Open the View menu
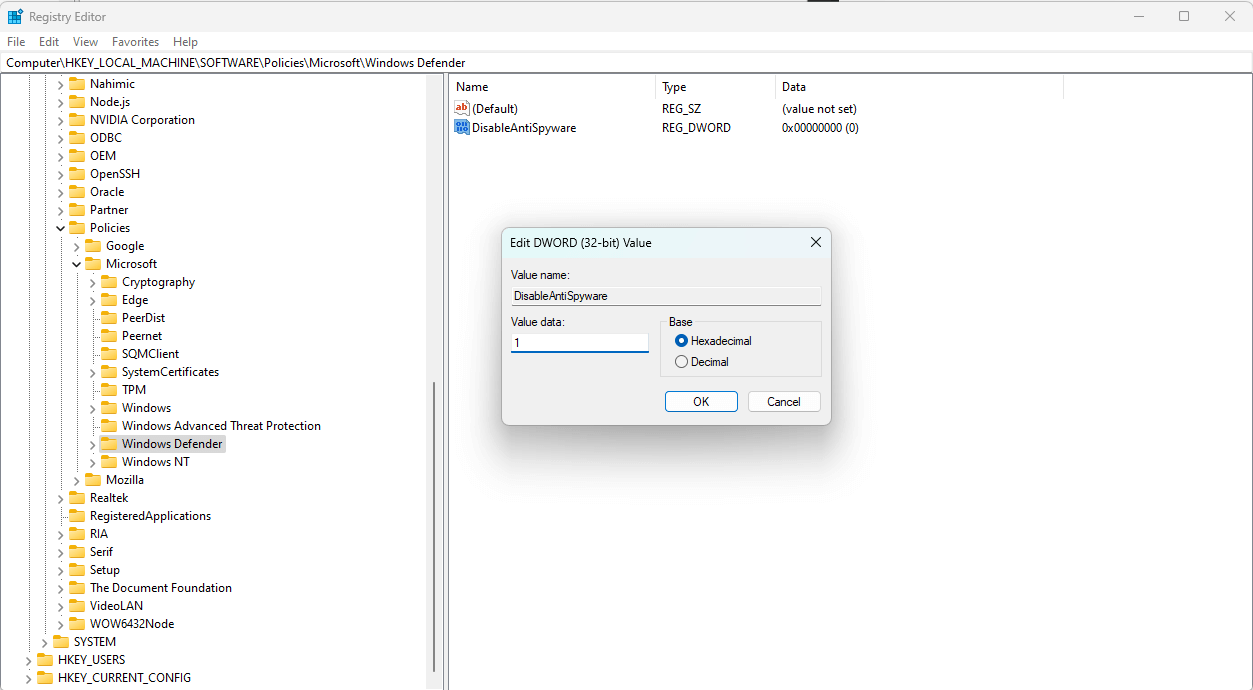The image size is (1253, 690). [84, 41]
